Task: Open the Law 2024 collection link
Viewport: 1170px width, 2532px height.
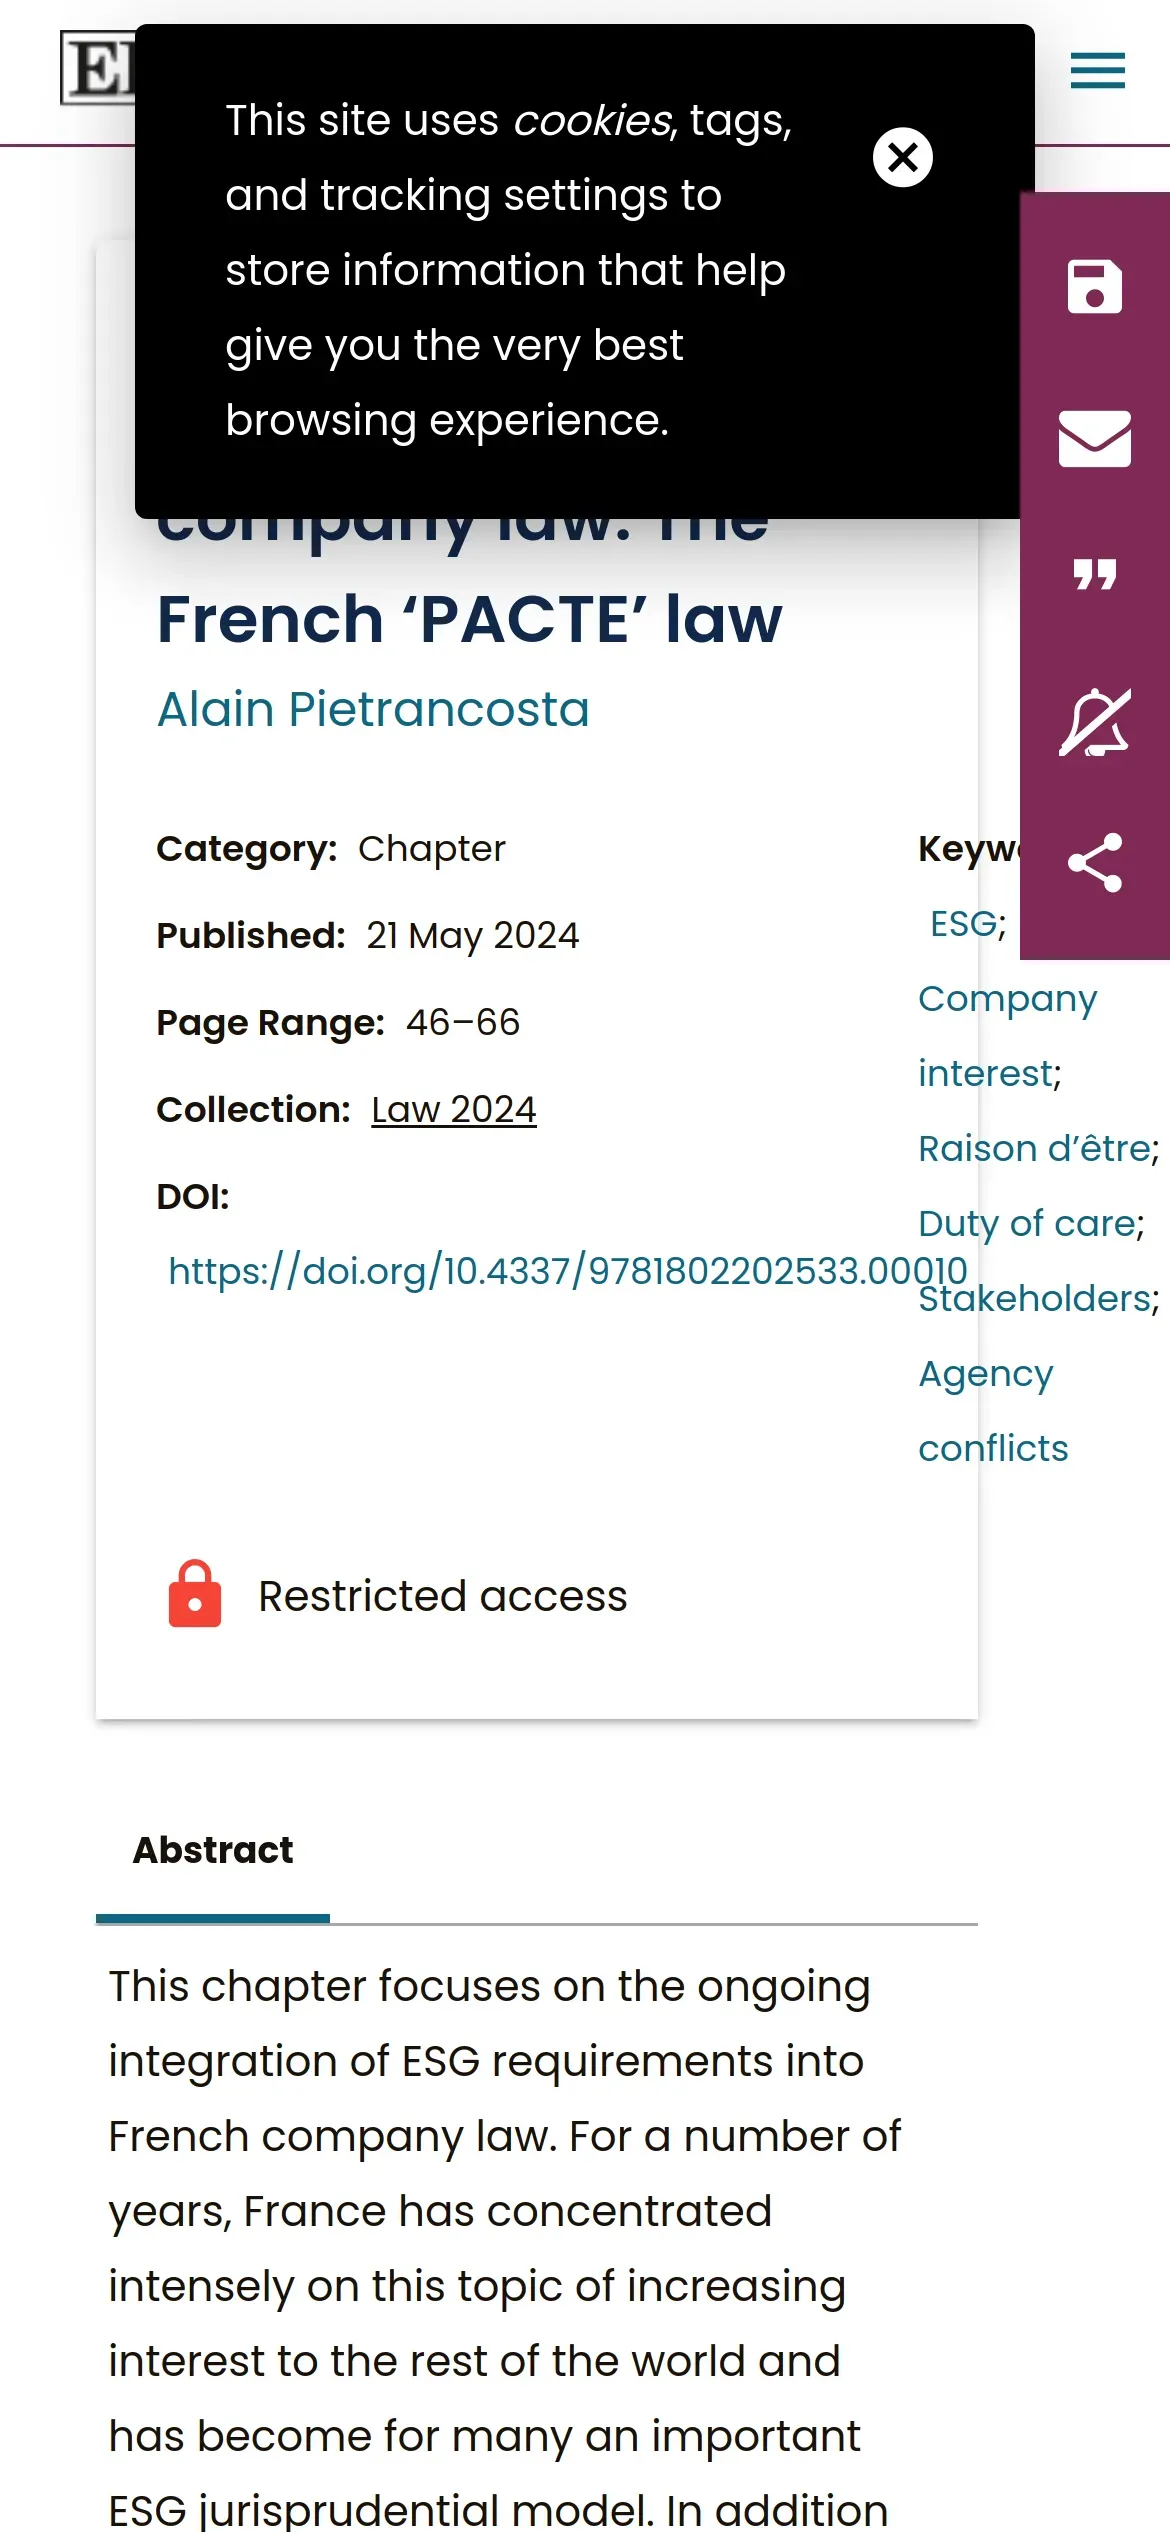Action: pyautogui.click(x=453, y=1109)
